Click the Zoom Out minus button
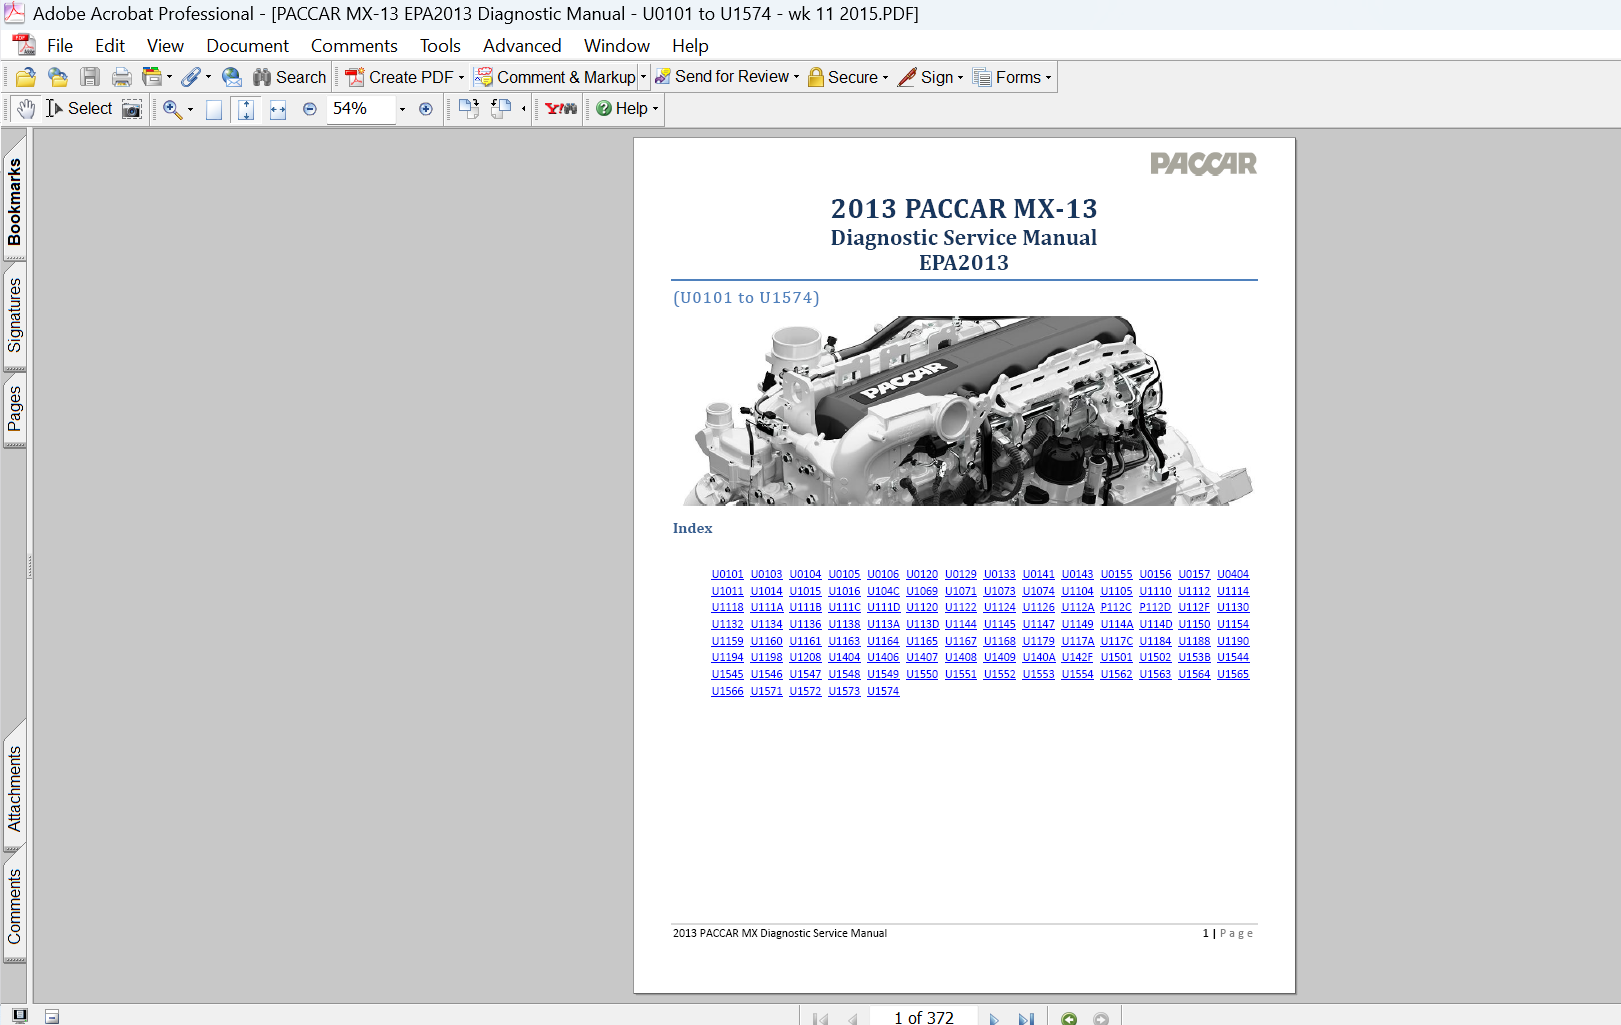Image resolution: width=1621 pixels, height=1025 pixels. point(310,109)
